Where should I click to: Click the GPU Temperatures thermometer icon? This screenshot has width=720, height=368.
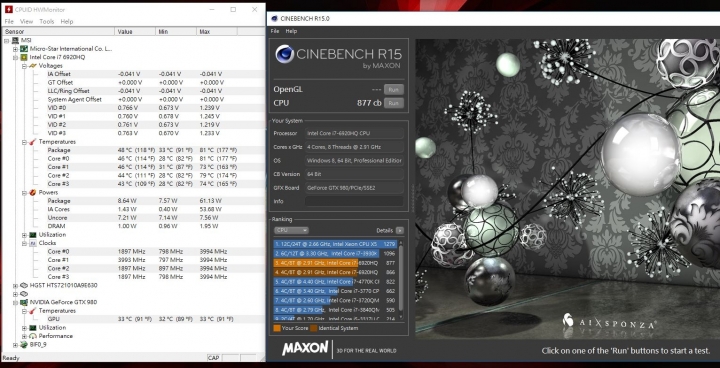(33, 311)
